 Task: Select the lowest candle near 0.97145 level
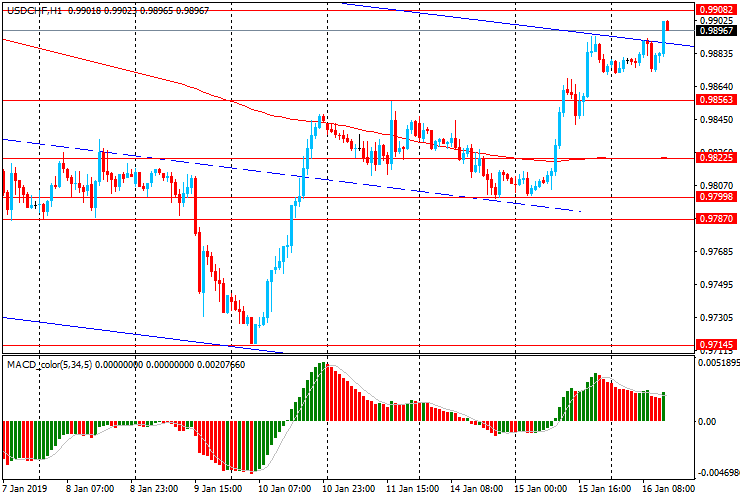254,331
